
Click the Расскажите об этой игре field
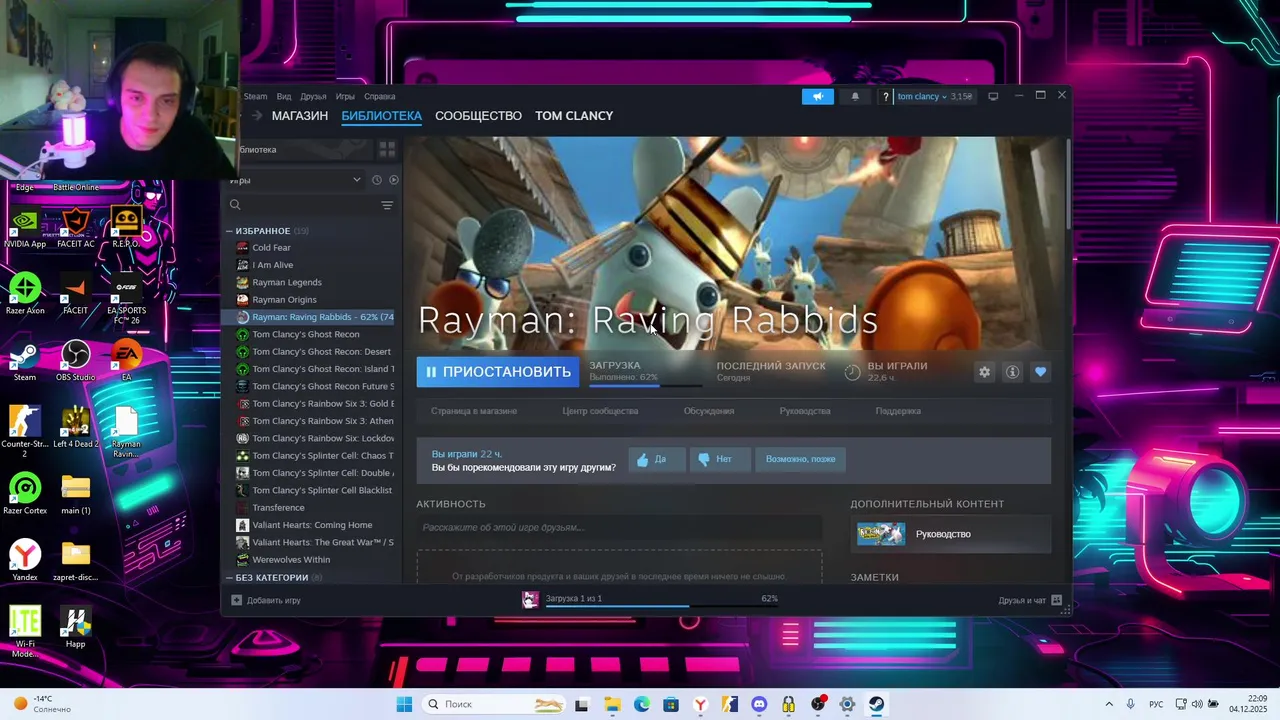coord(619,527)
